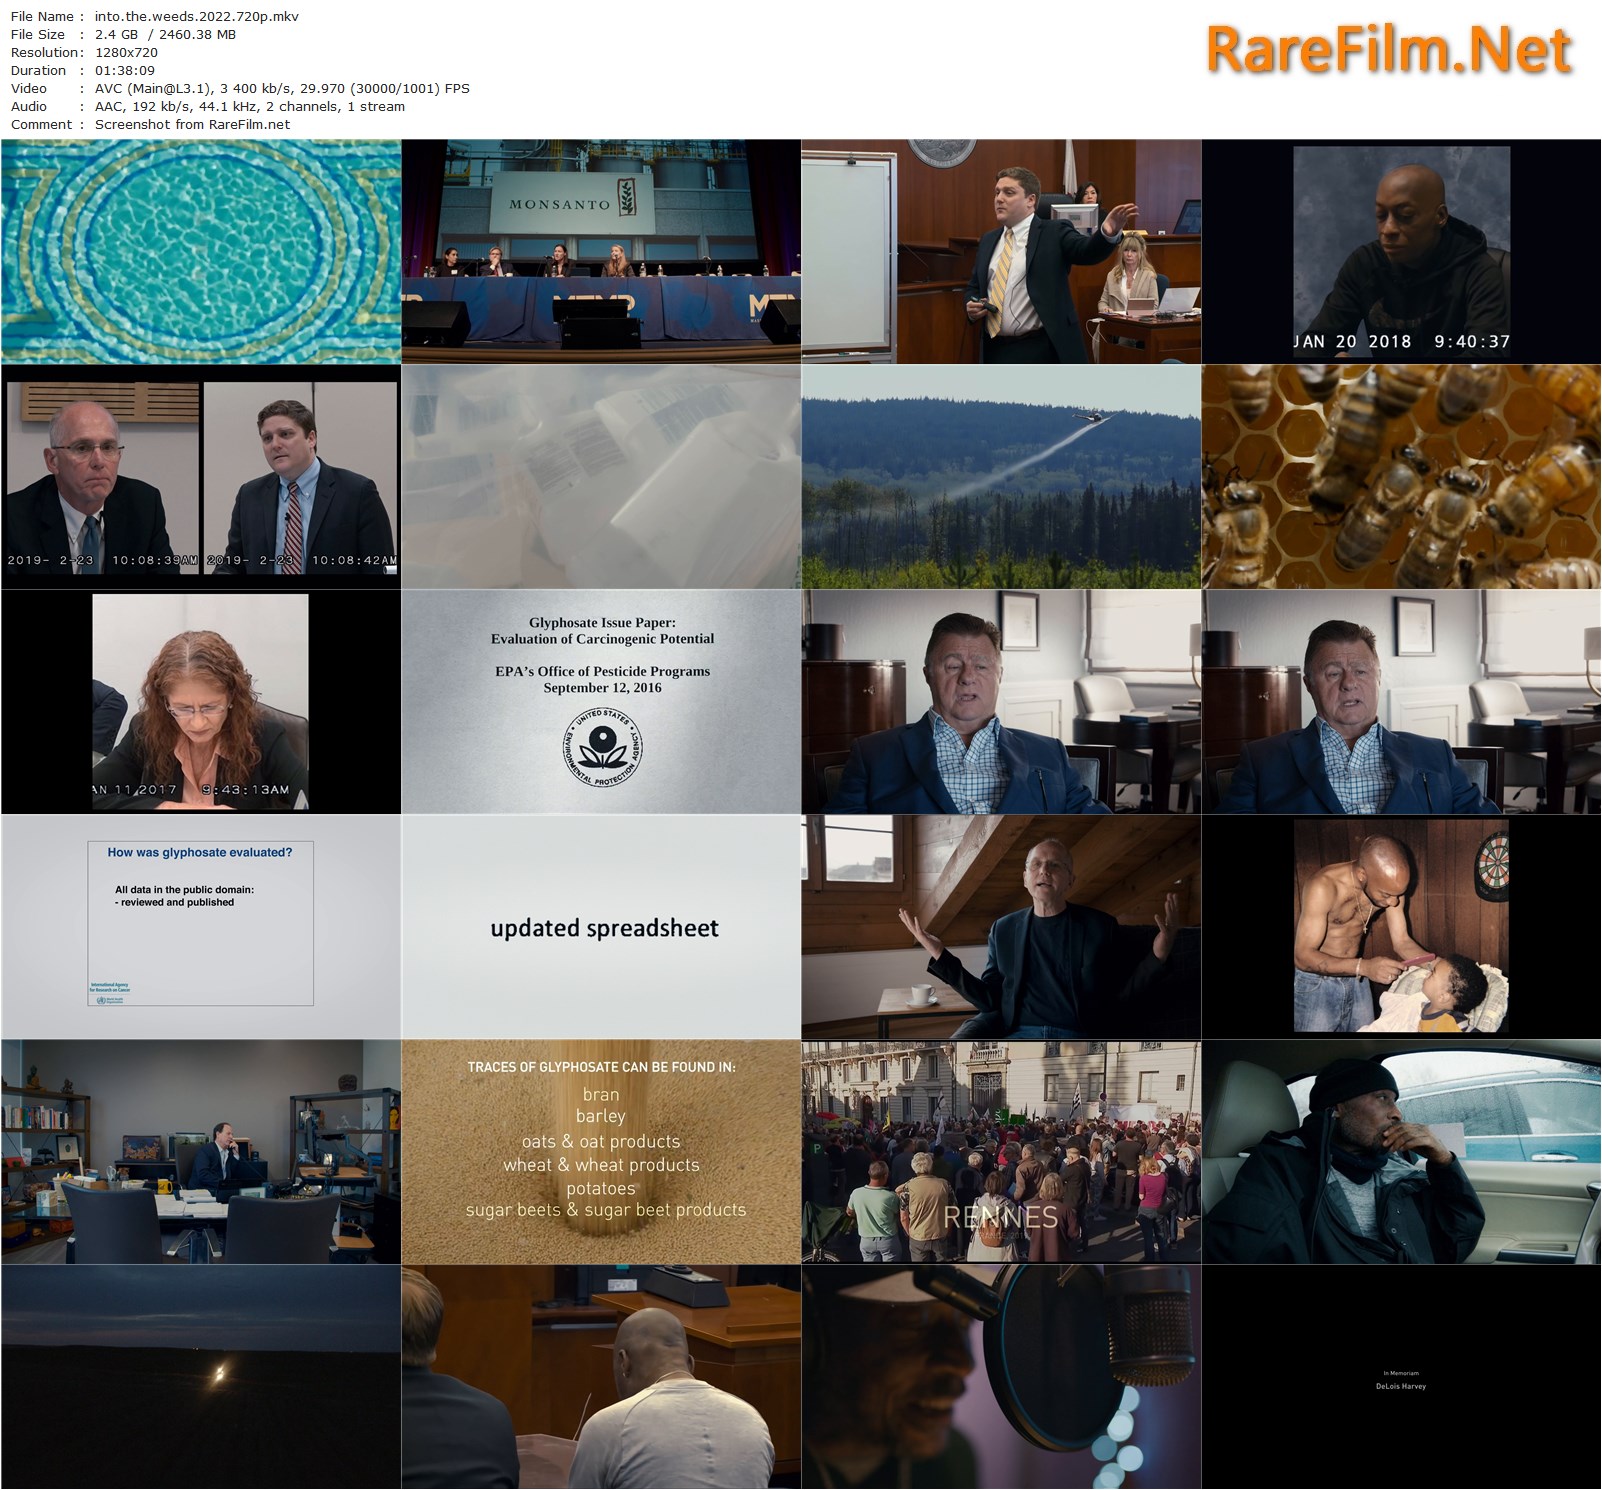Click the 'Screenshot from RareFilm.net' comment text
The height and width of the screenshot is (1490, 1602).
[192, 124]
